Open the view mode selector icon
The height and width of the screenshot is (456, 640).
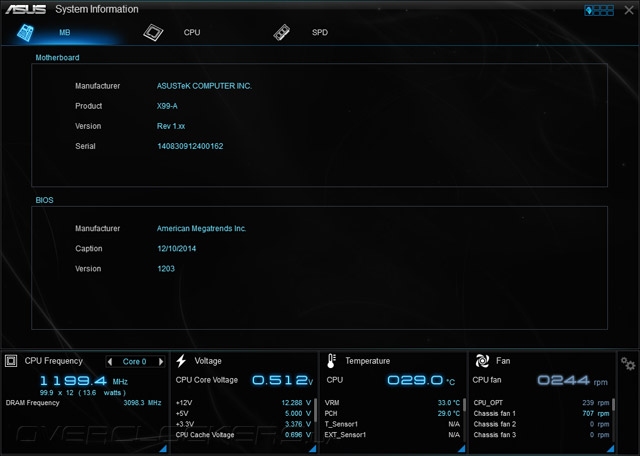pos(599,10)
